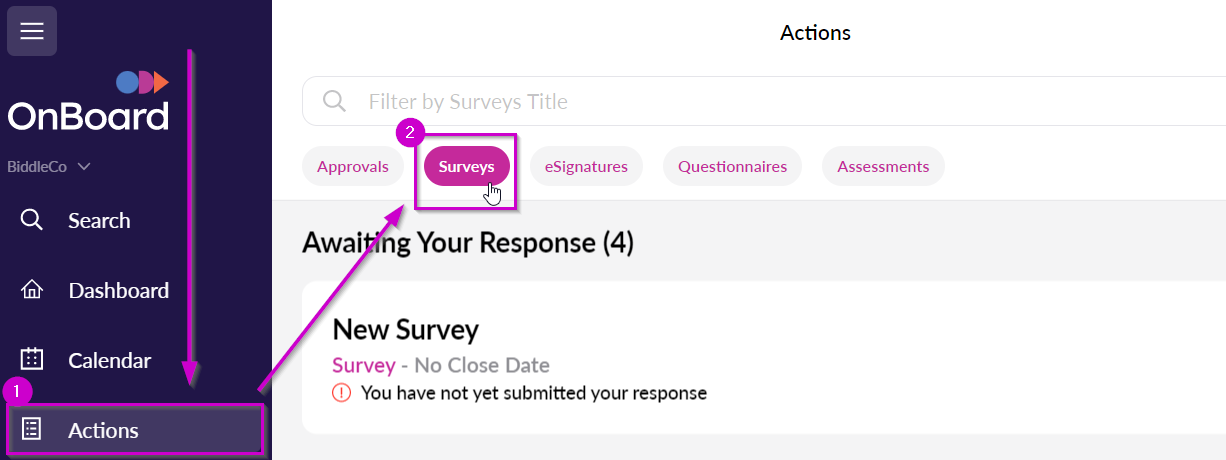The image size is (1226, 460).
Task: Click the Filter by Surveys Title field
Action: point(764,101)
